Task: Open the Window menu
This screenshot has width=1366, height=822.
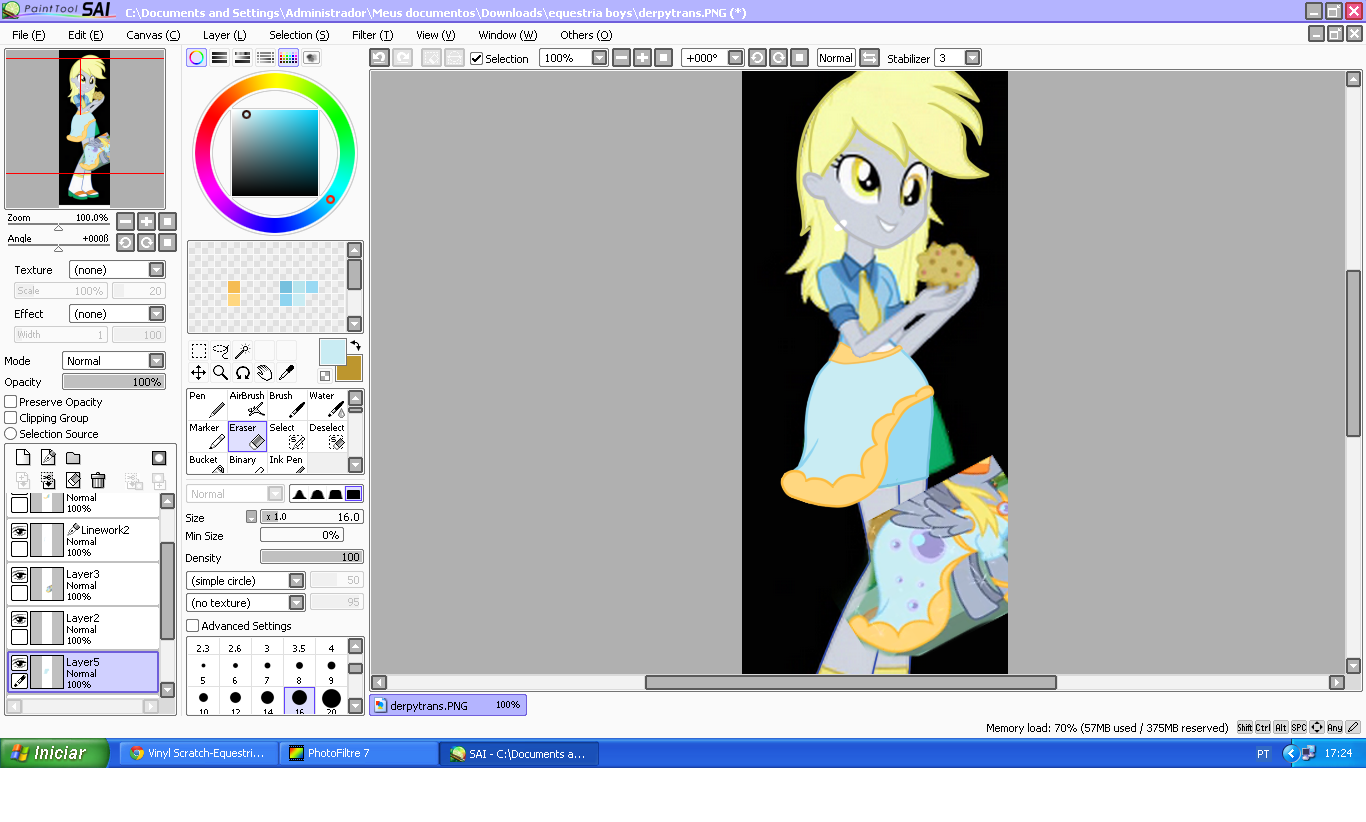Action: (507, 35)
